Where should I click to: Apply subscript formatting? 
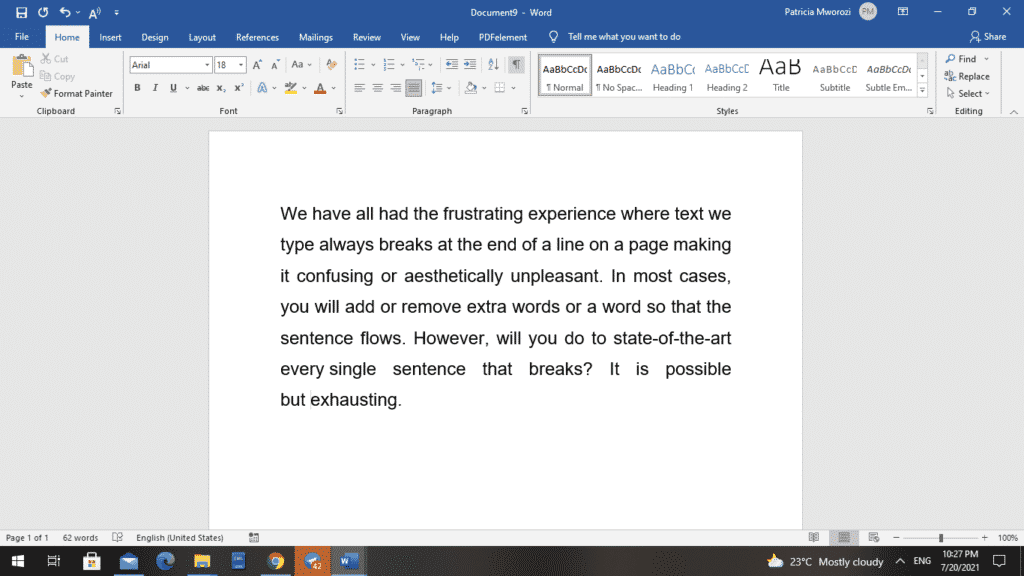coord(221,88)
